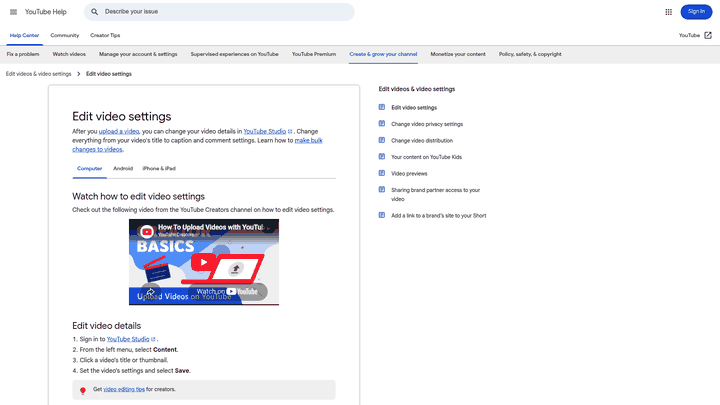Select Watch videos menu item
Viewport: 720px width, 405px height.
click(x=69, y=54)
